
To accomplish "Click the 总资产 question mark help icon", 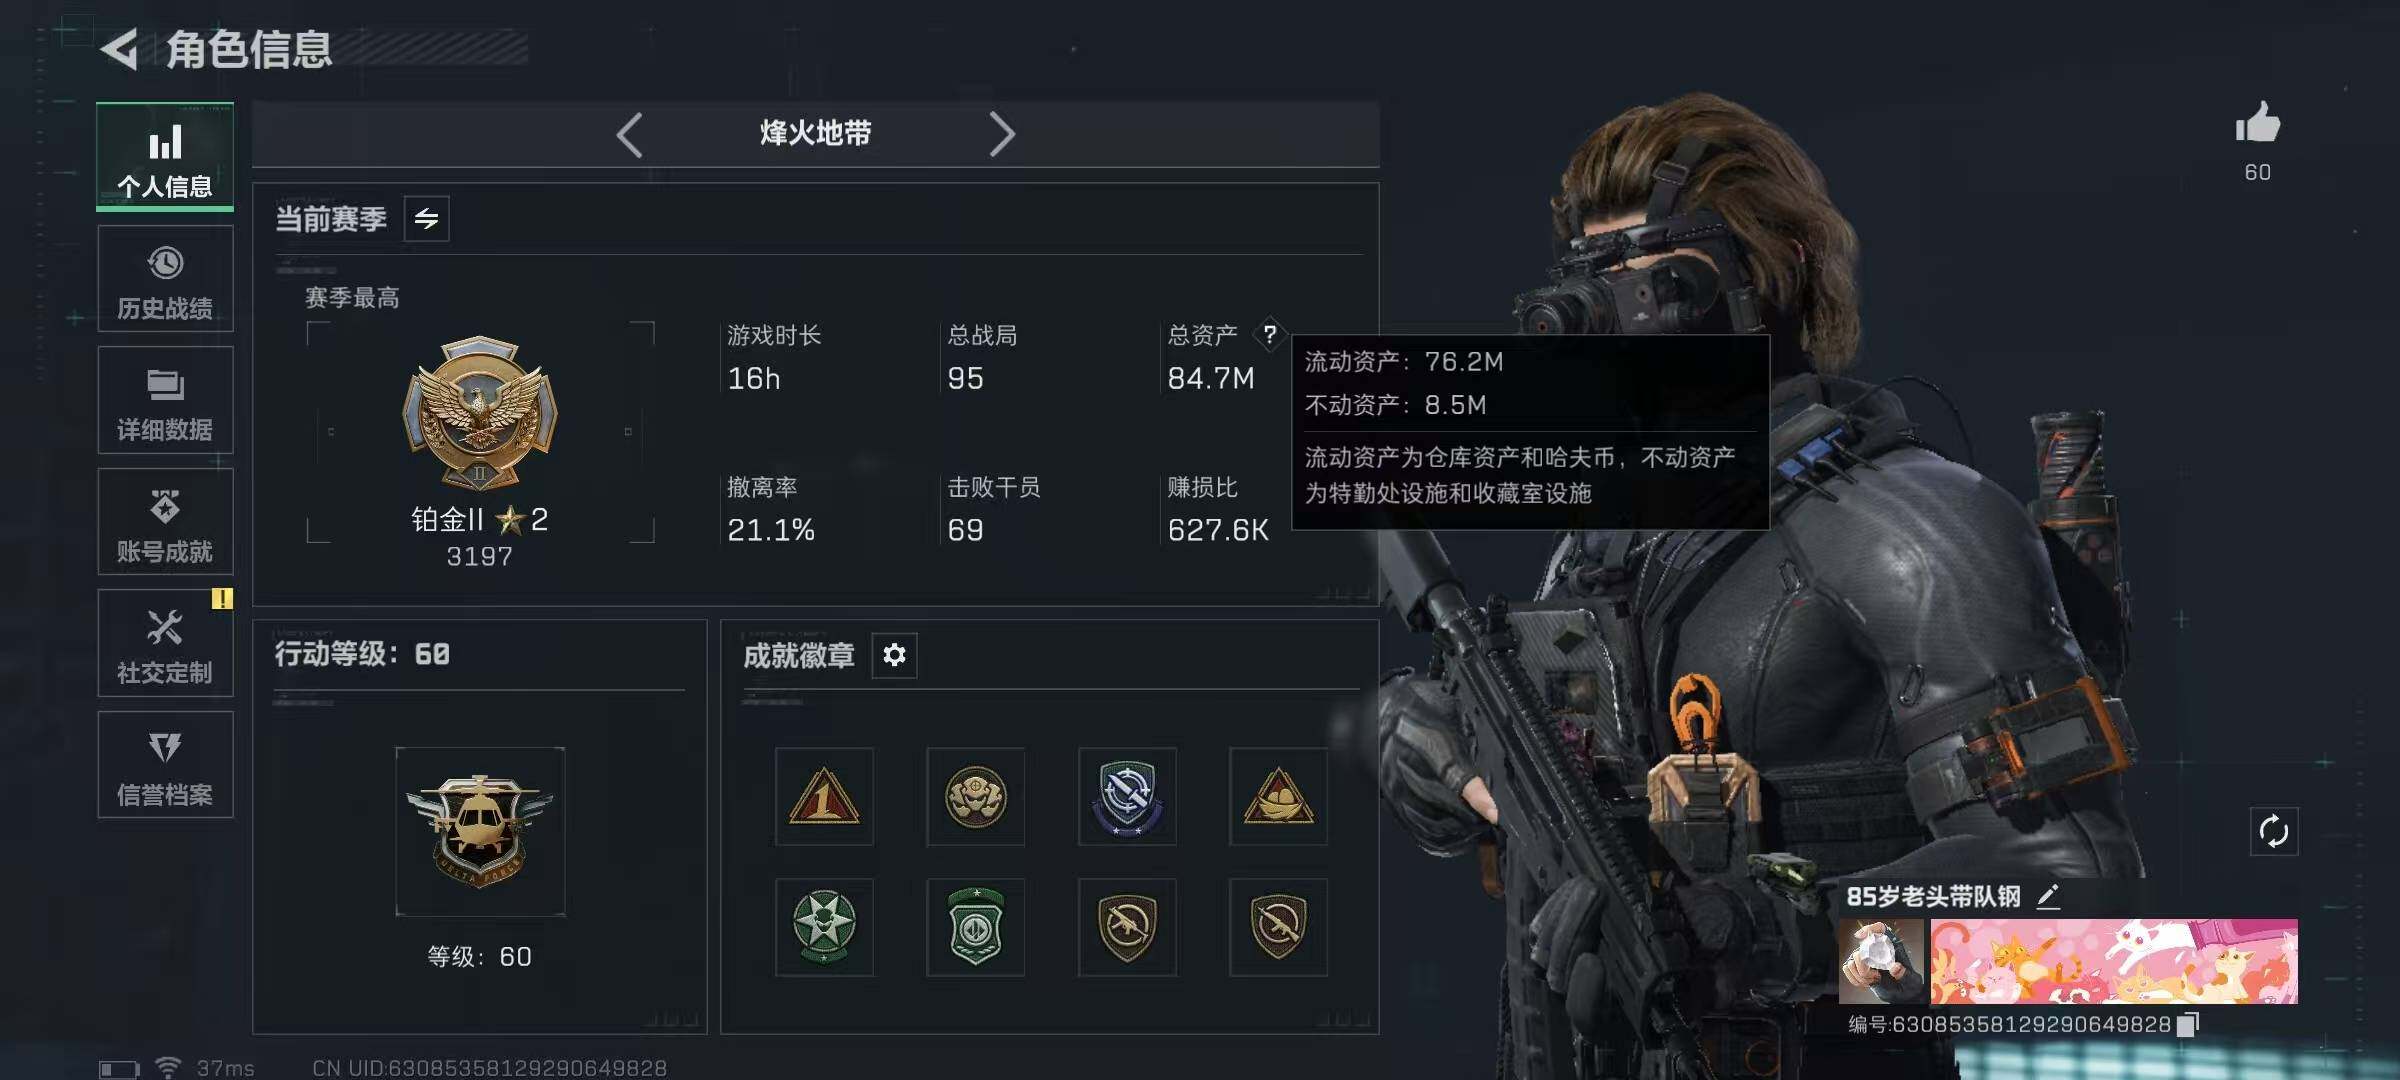I will tap(1269, 334).
